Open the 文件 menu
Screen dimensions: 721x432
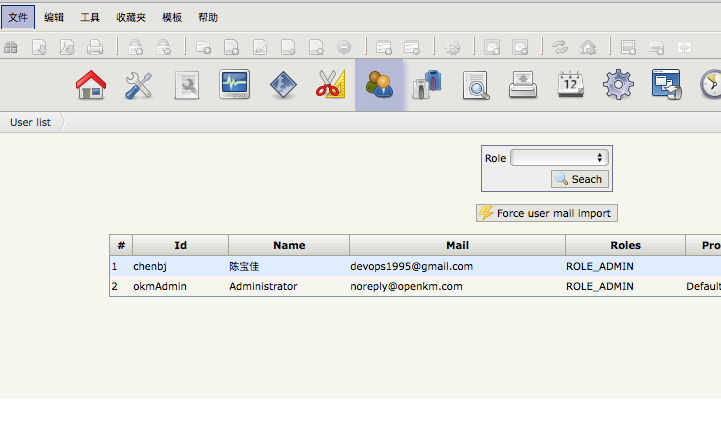pos(18,17)
